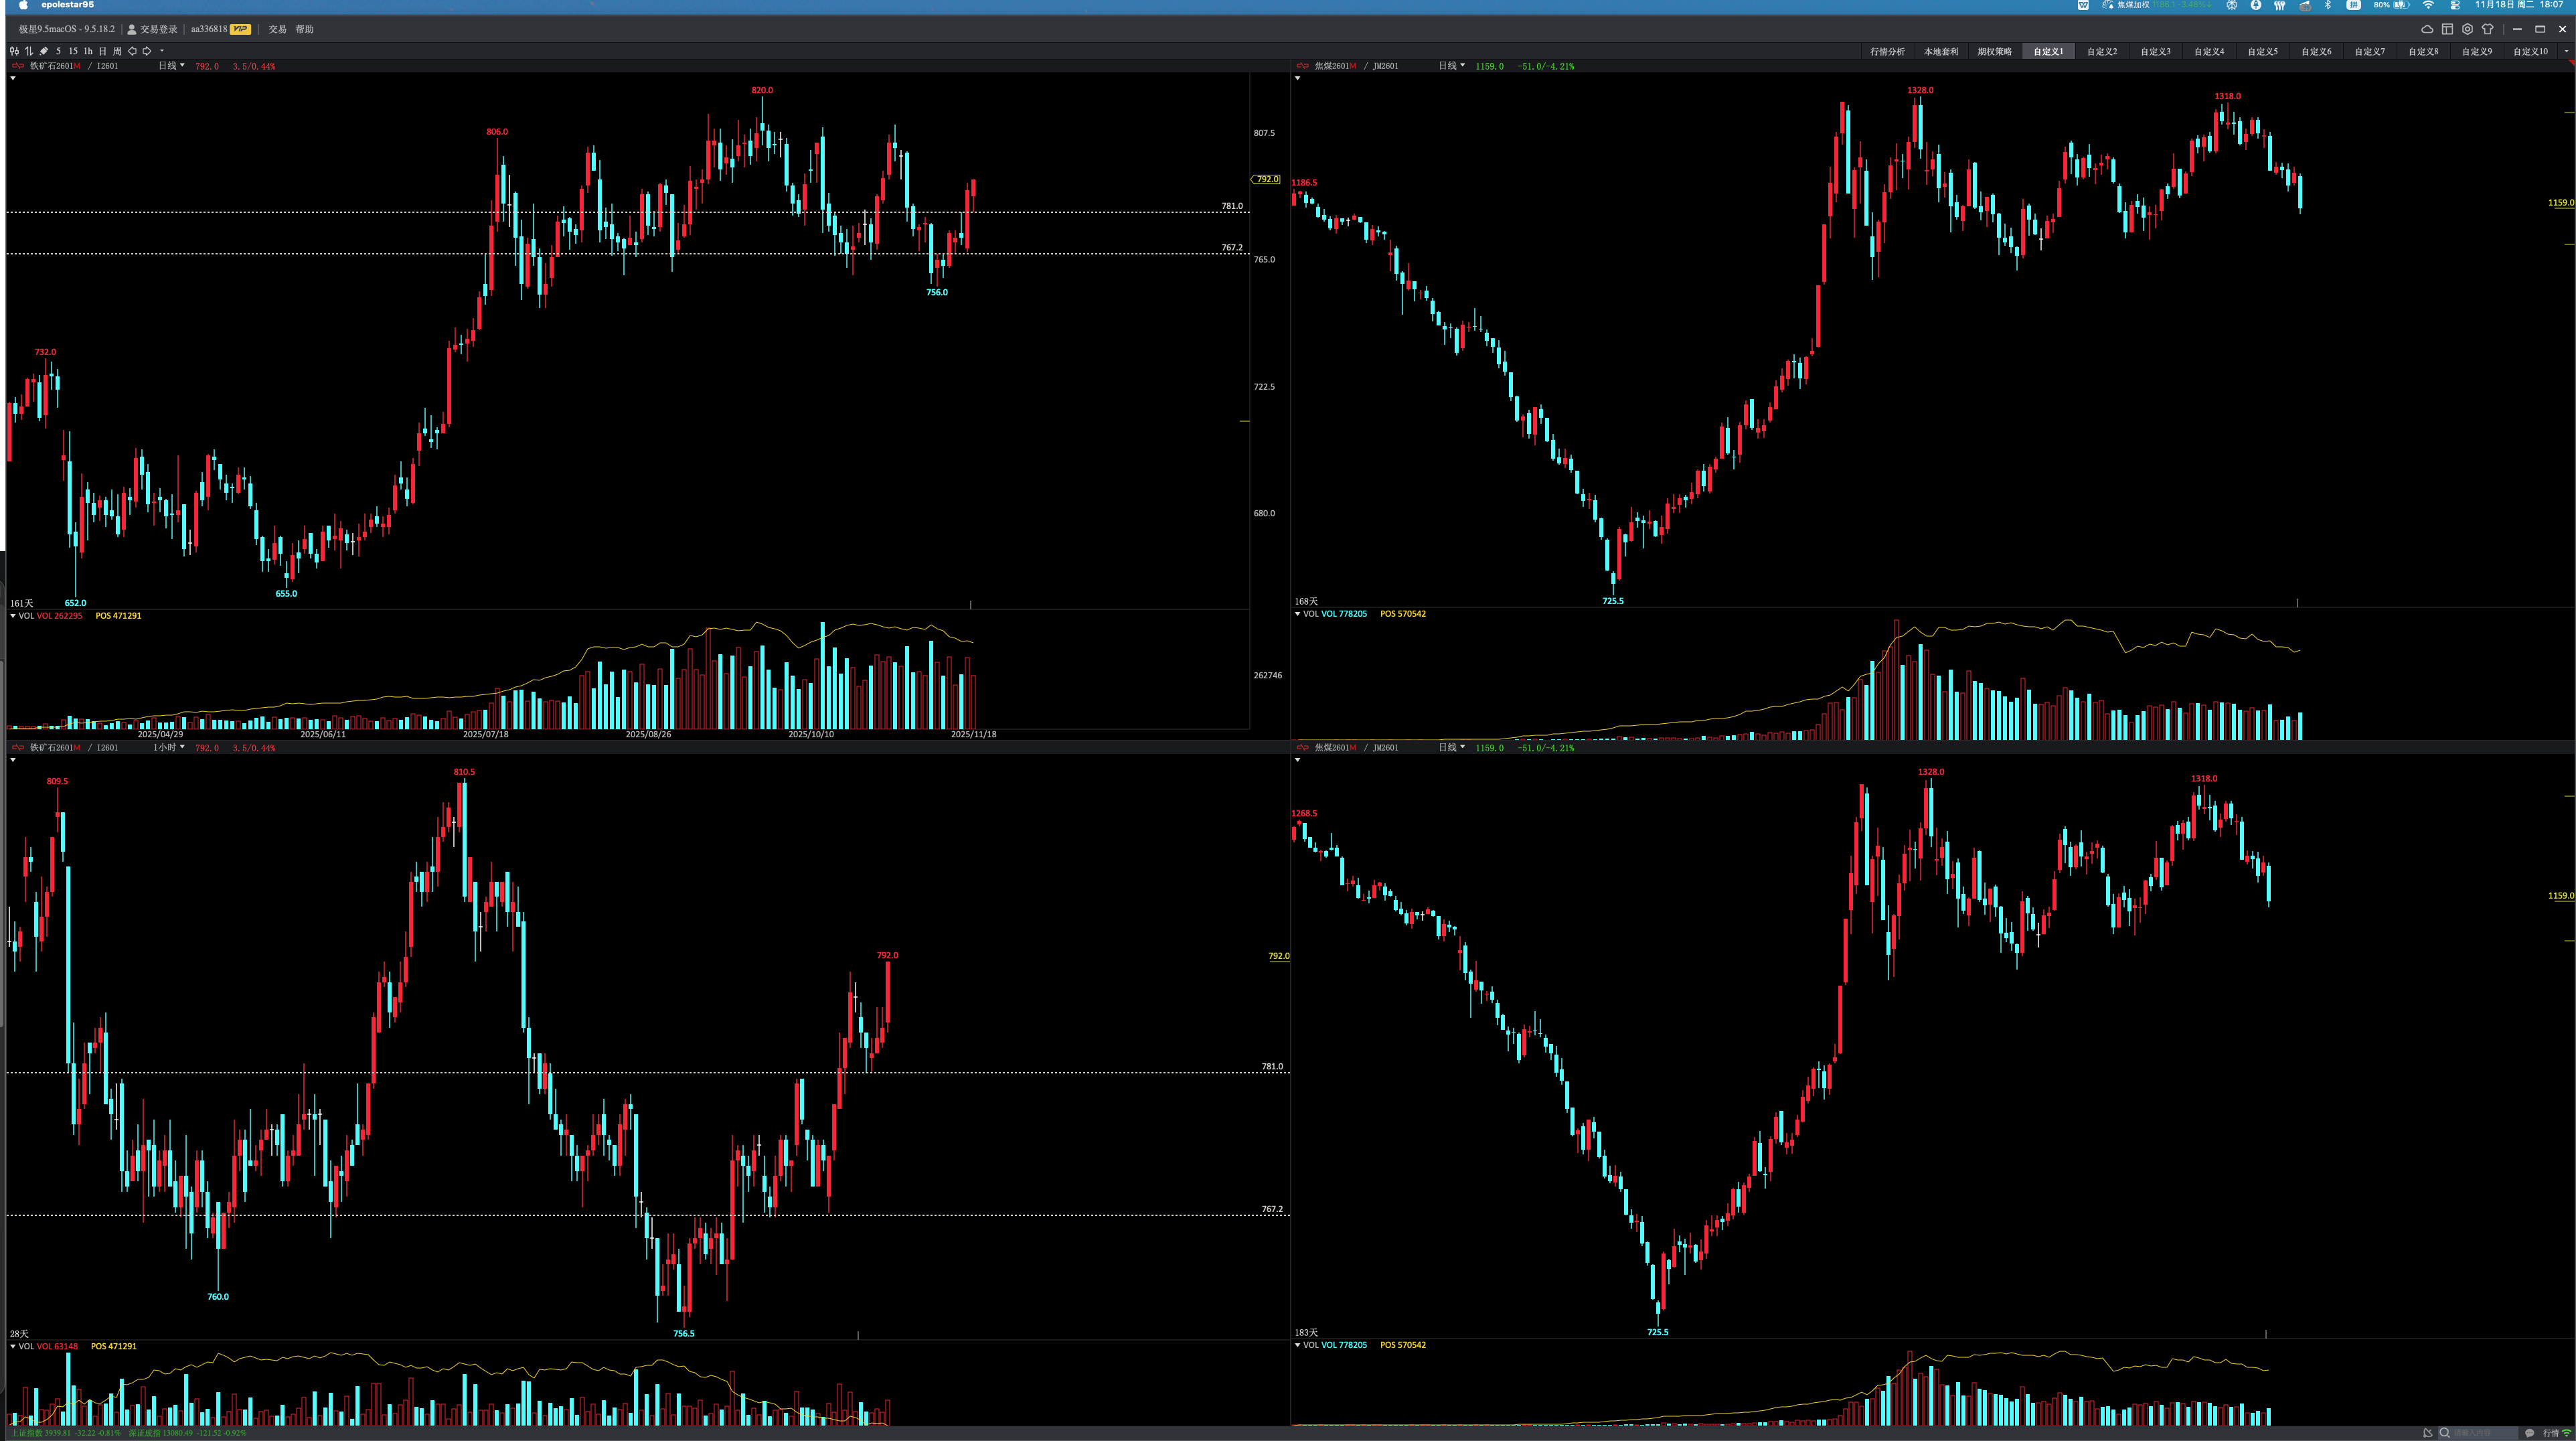Toggle the link icon beside 焦煤2601M top-right
The width and height of the screenshot is (2576, 1441).
tap(1302, 66)
